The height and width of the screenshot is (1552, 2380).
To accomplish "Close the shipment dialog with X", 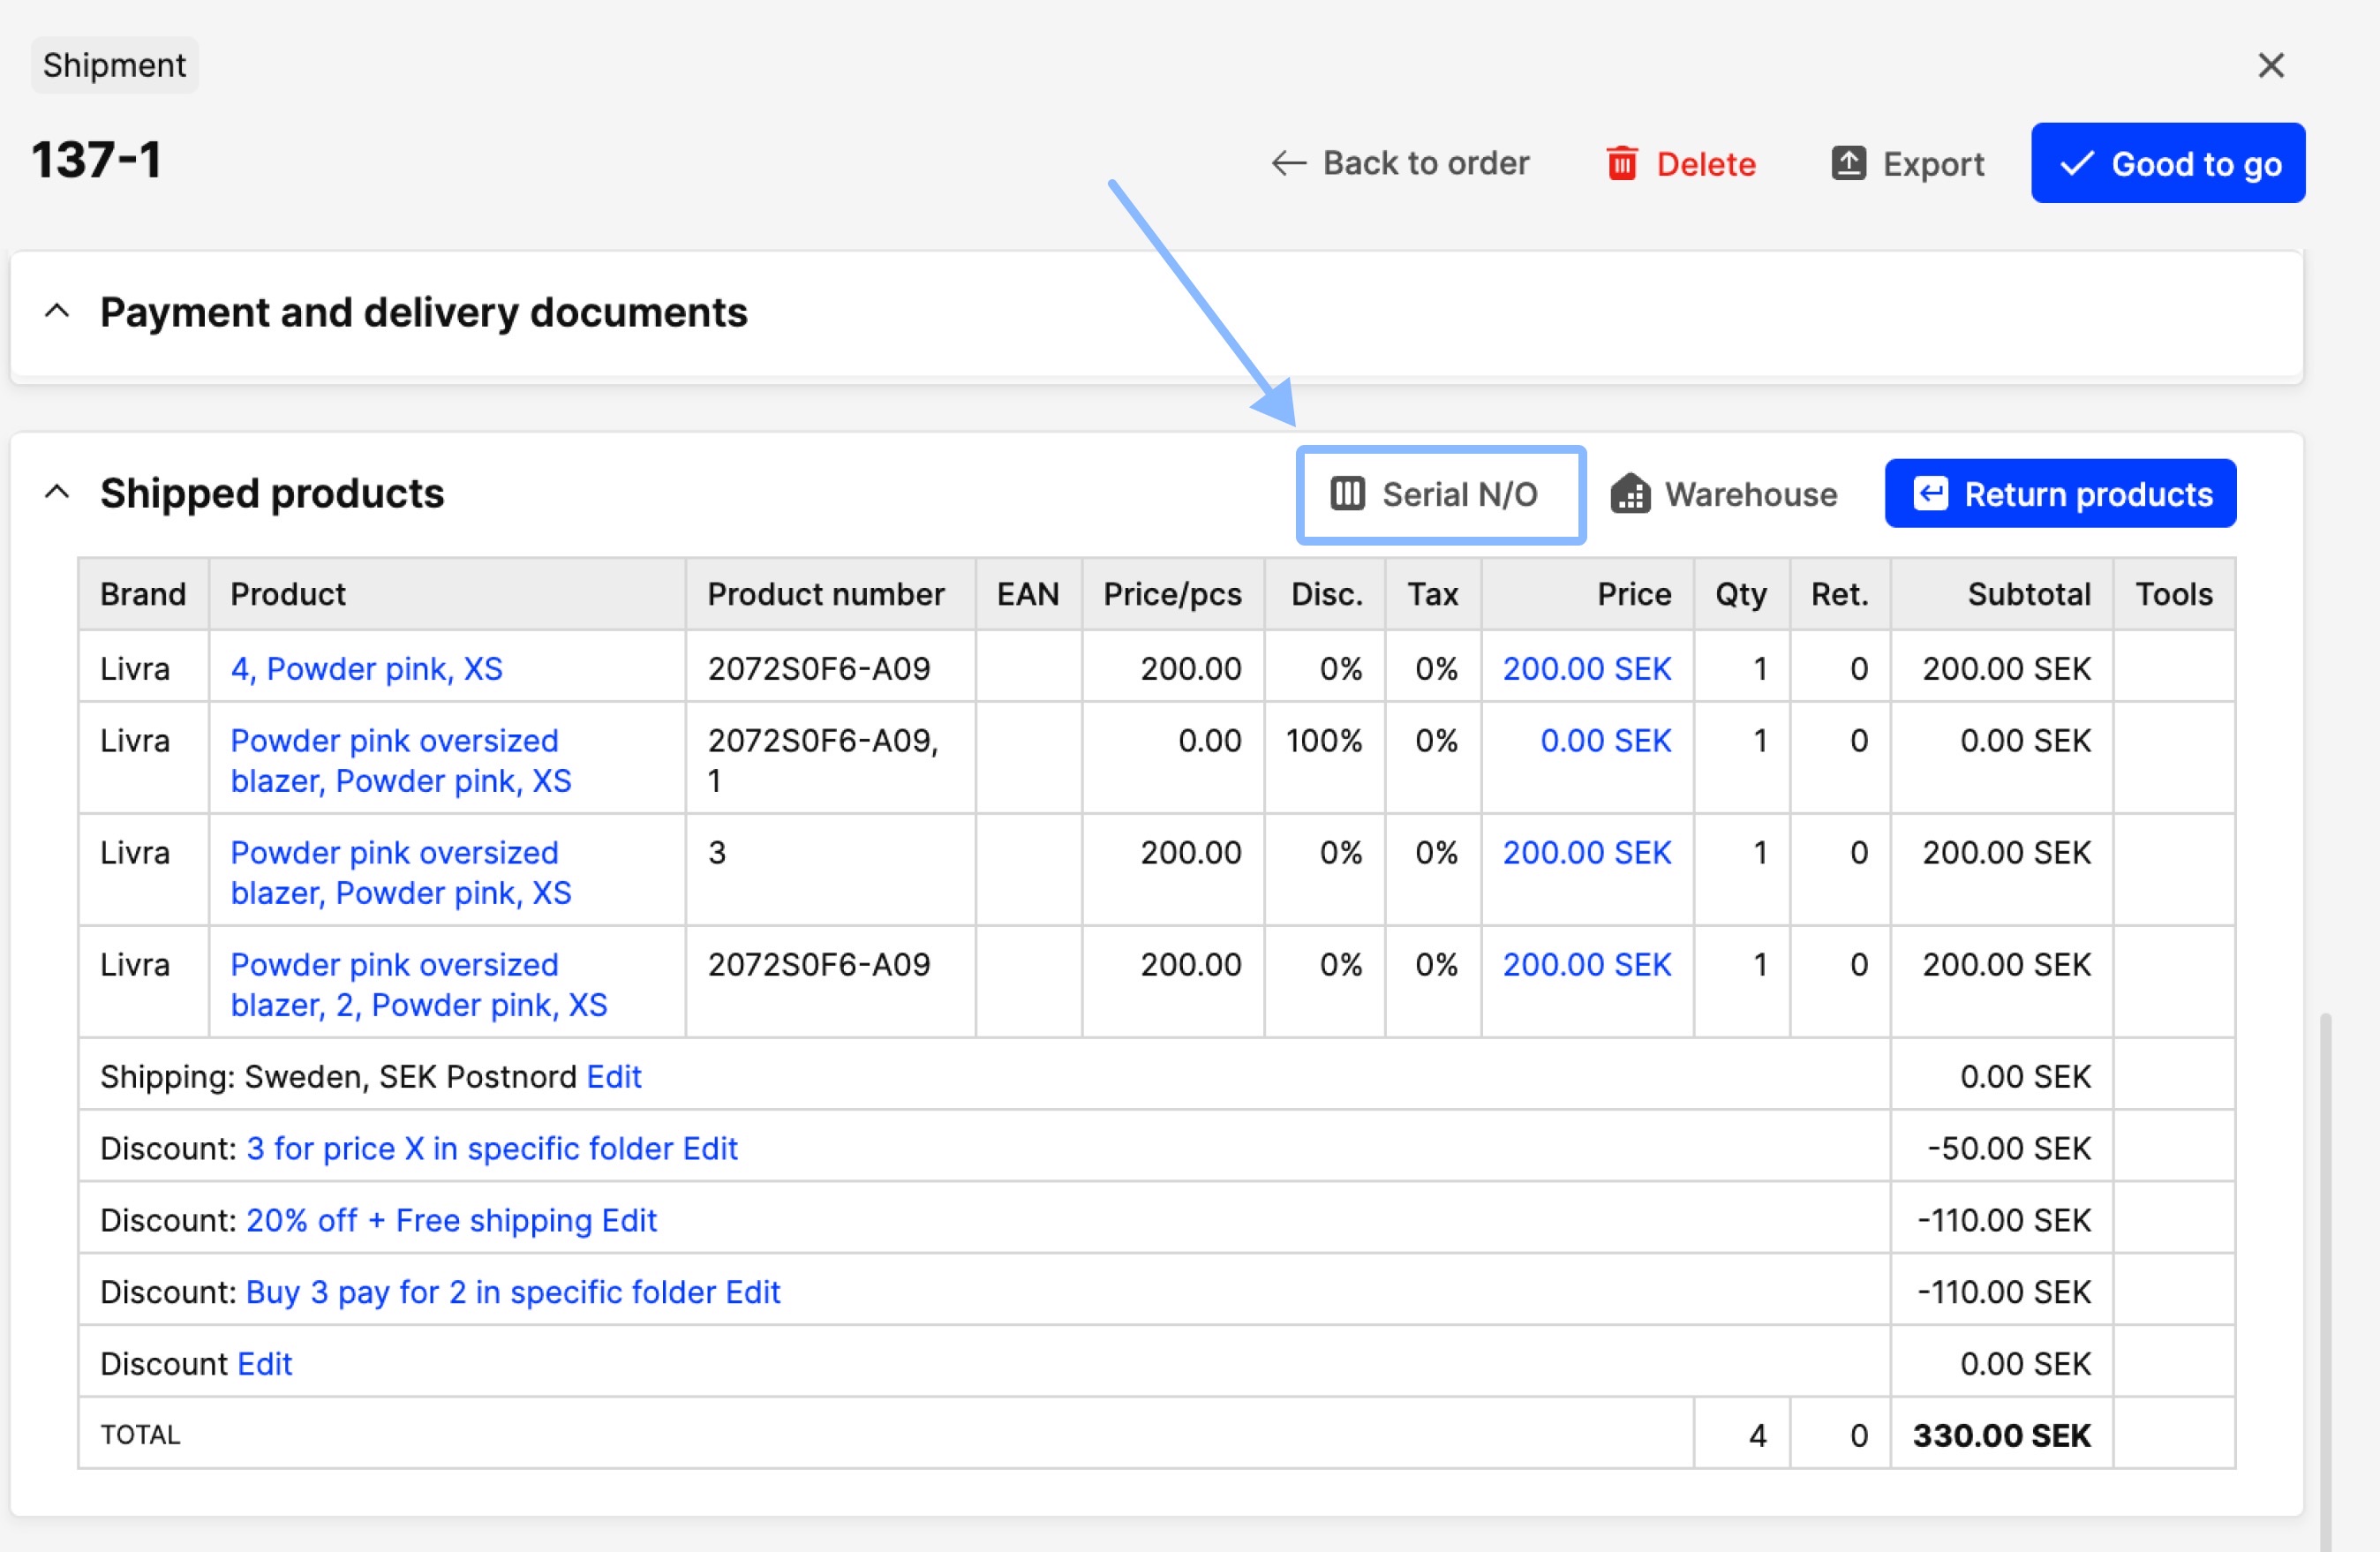I will tap(2270, 65).
